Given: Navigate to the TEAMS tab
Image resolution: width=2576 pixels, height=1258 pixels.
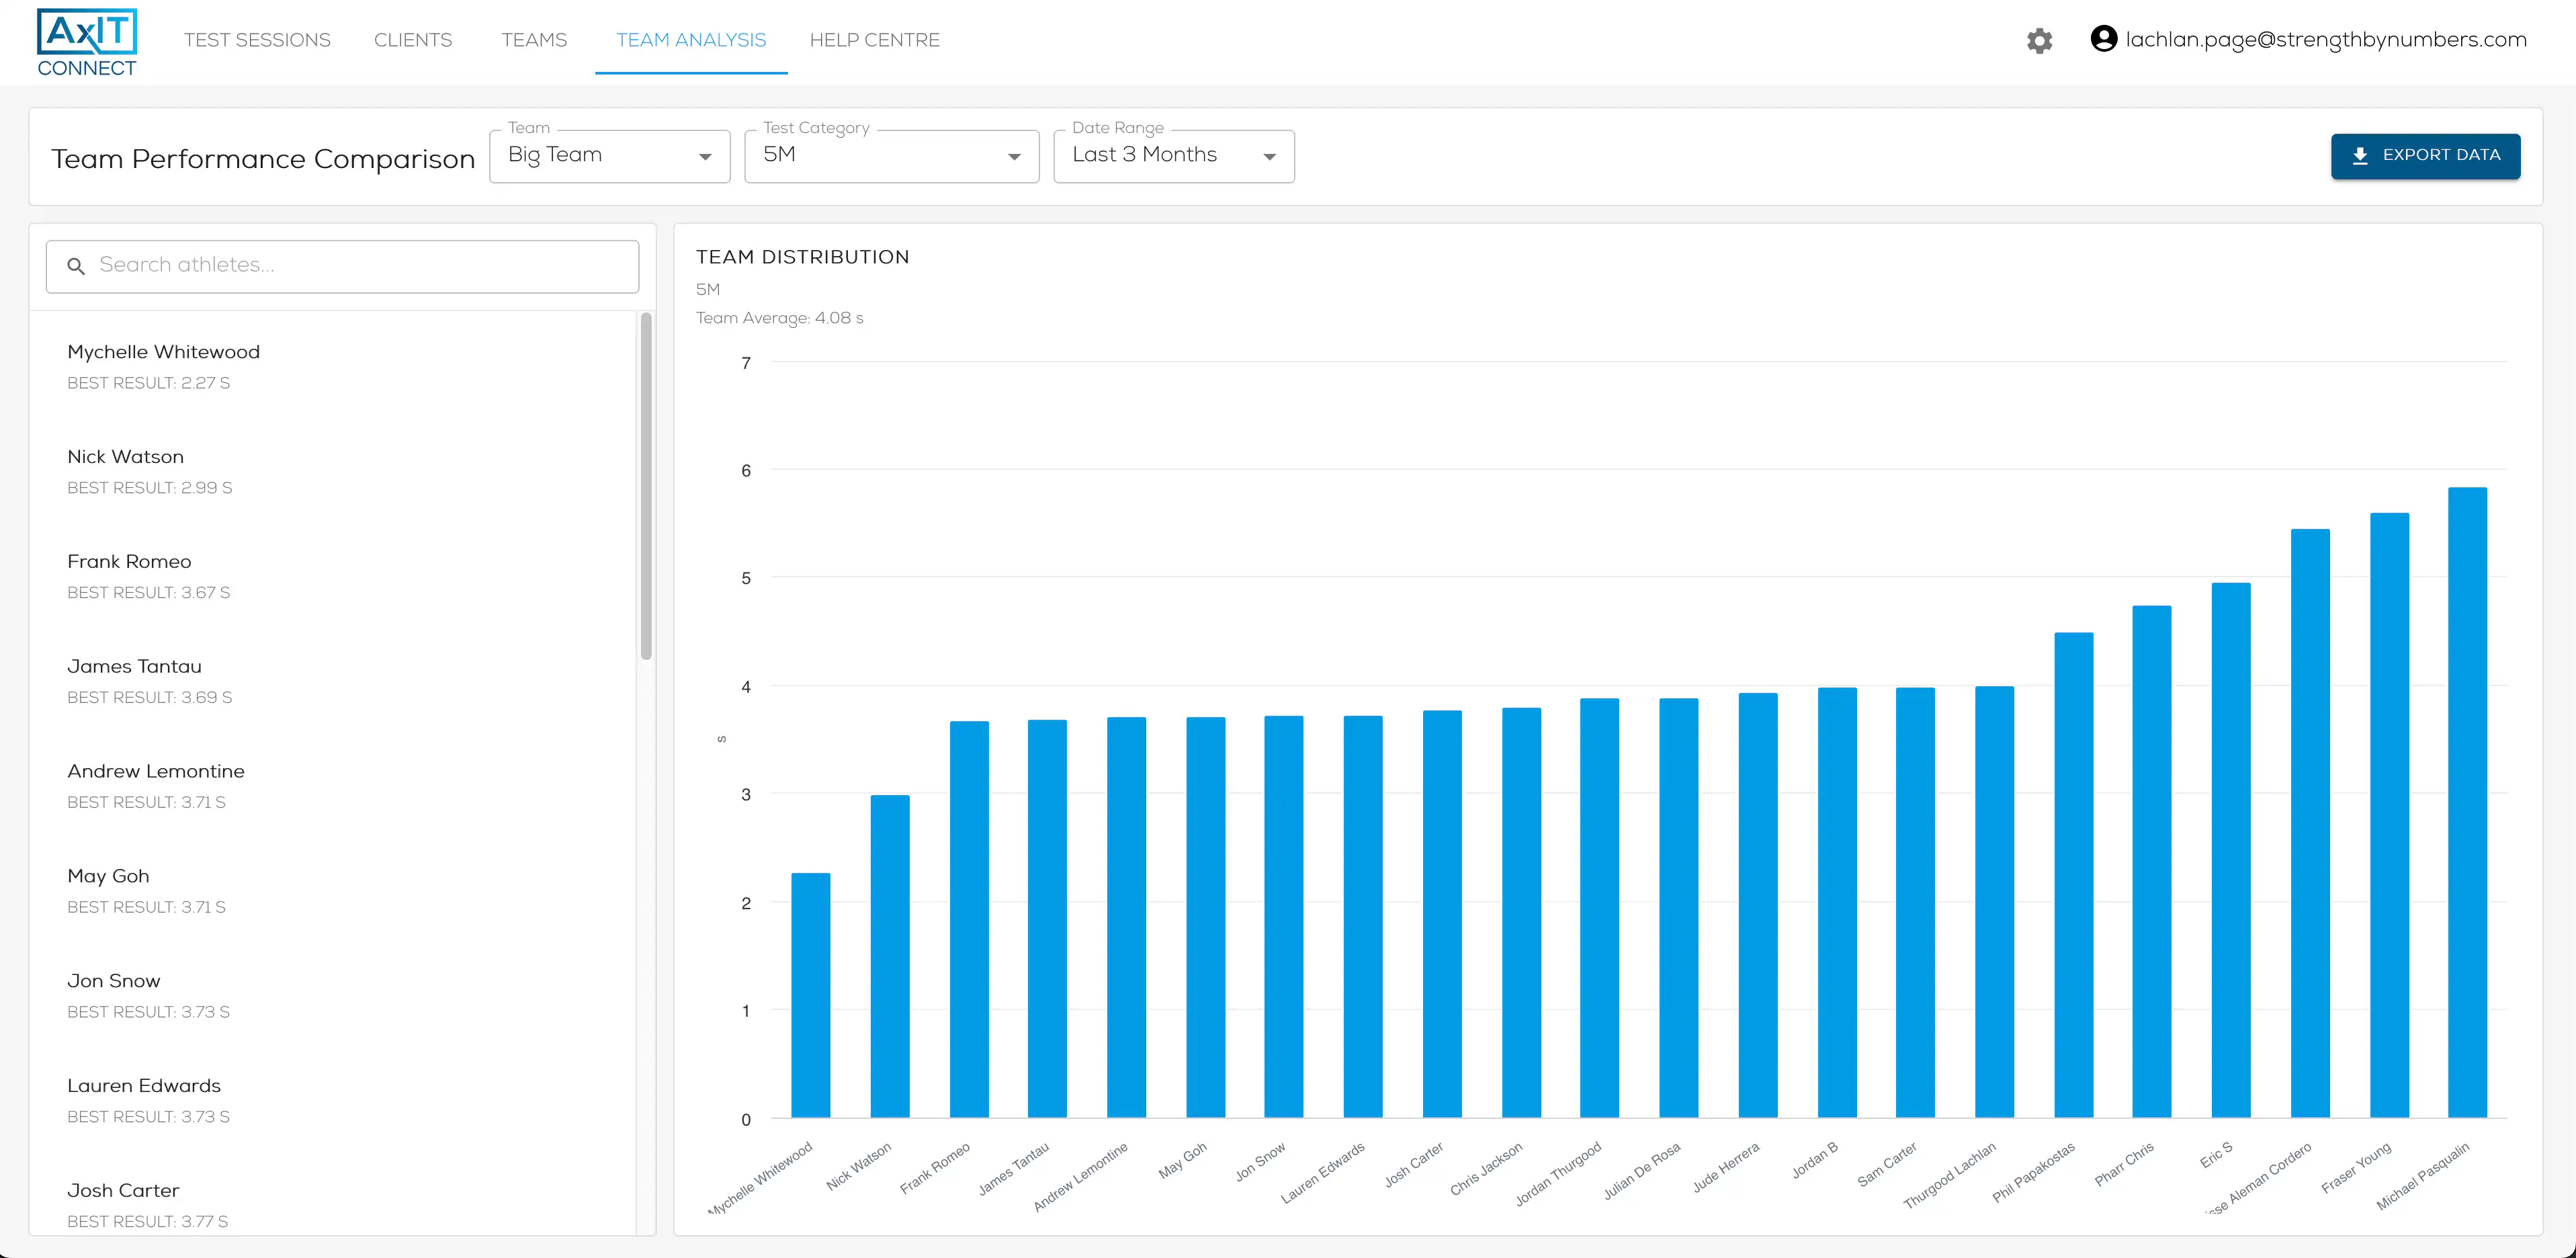Looking at the screenshot, I should click(x=534, y=40).
